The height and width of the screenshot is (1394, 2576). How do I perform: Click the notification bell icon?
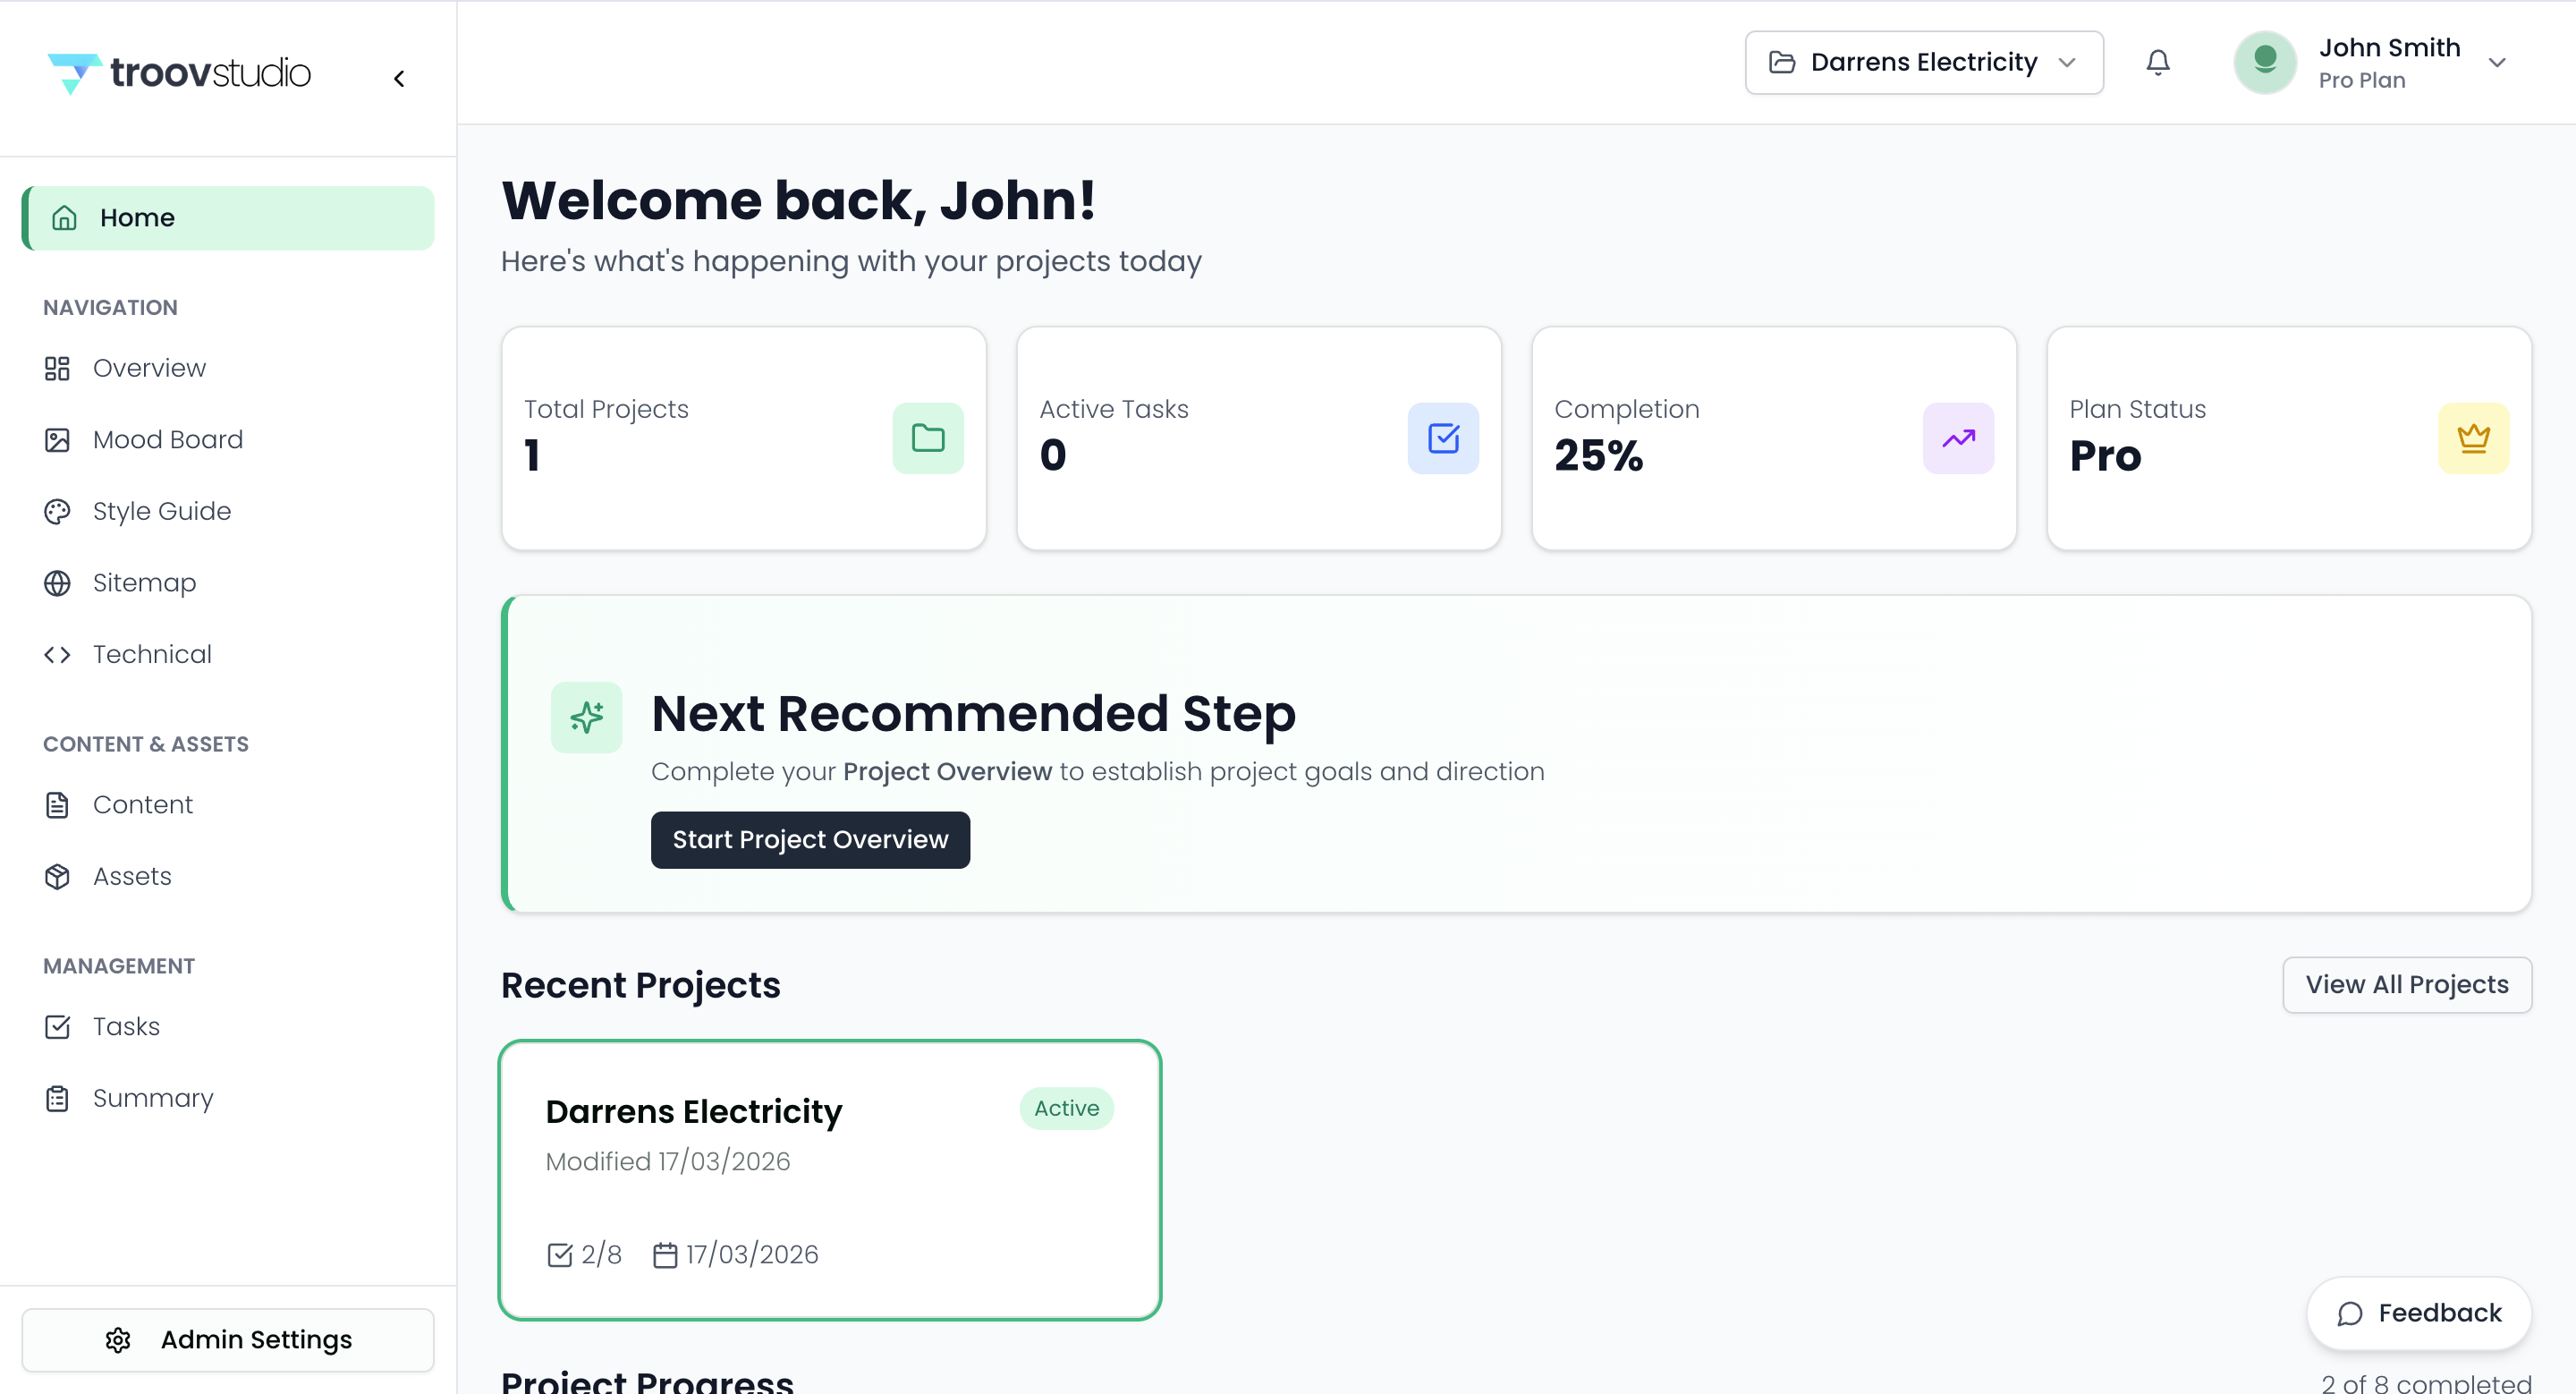tap(2157, 63)
